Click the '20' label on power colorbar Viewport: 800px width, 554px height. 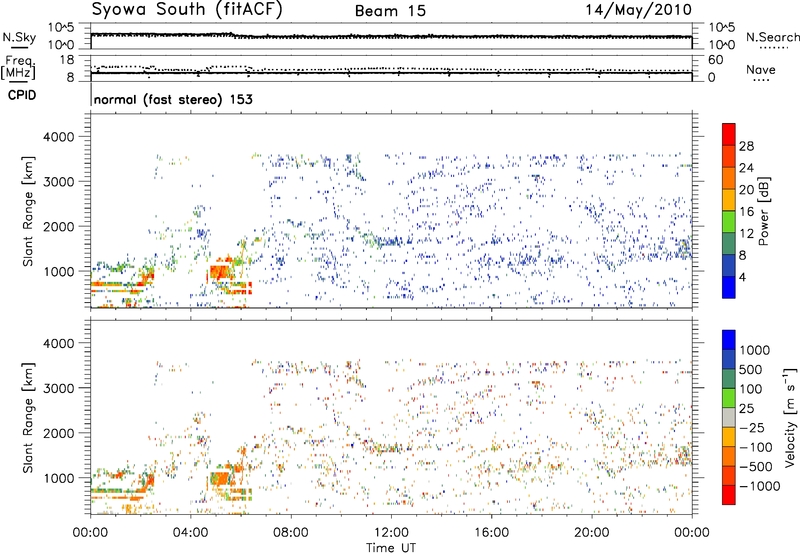746,190
